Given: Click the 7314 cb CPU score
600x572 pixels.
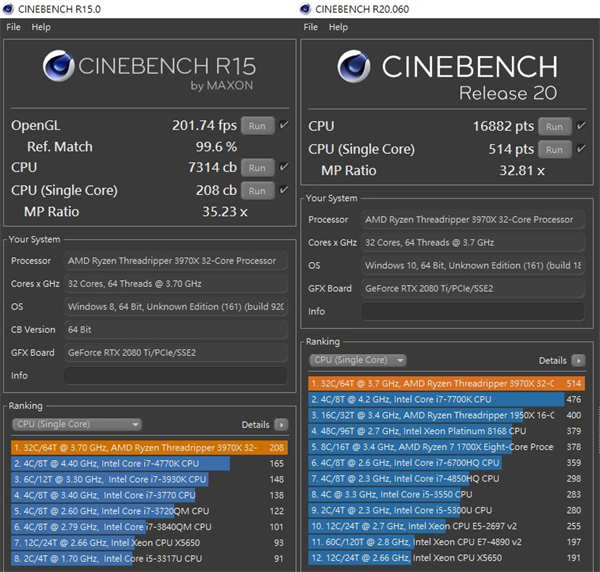Looking at the screenshot, I should coord(212,168).
